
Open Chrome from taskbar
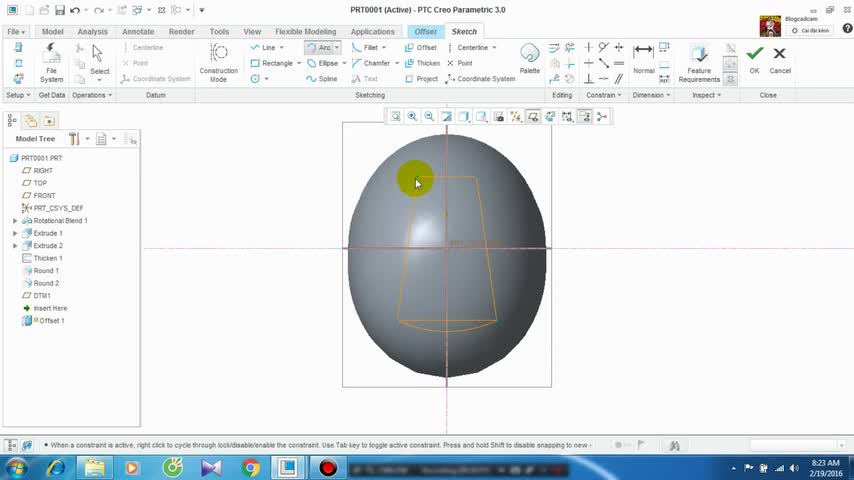point(251,467)
